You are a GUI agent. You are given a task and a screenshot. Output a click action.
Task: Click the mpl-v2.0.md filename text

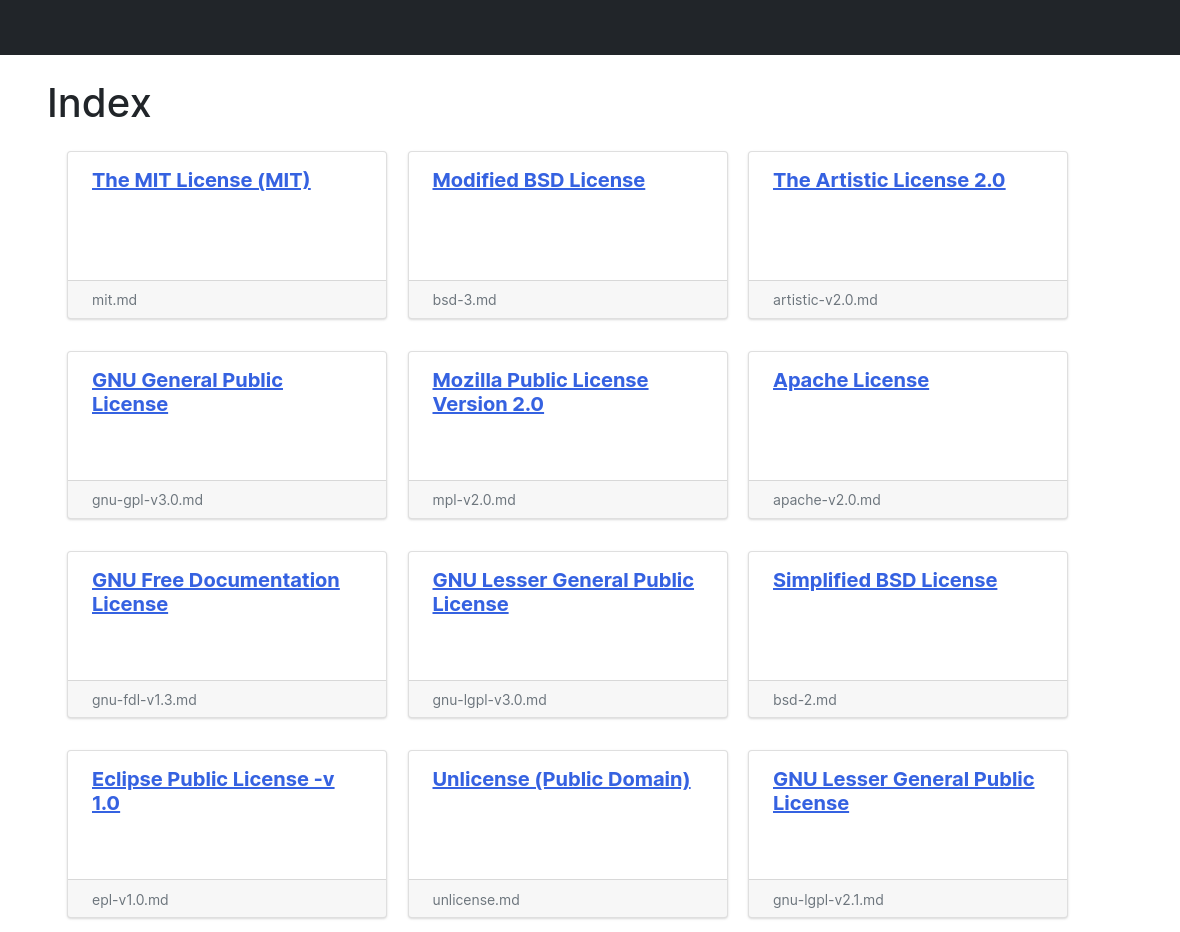pos(474,500)
